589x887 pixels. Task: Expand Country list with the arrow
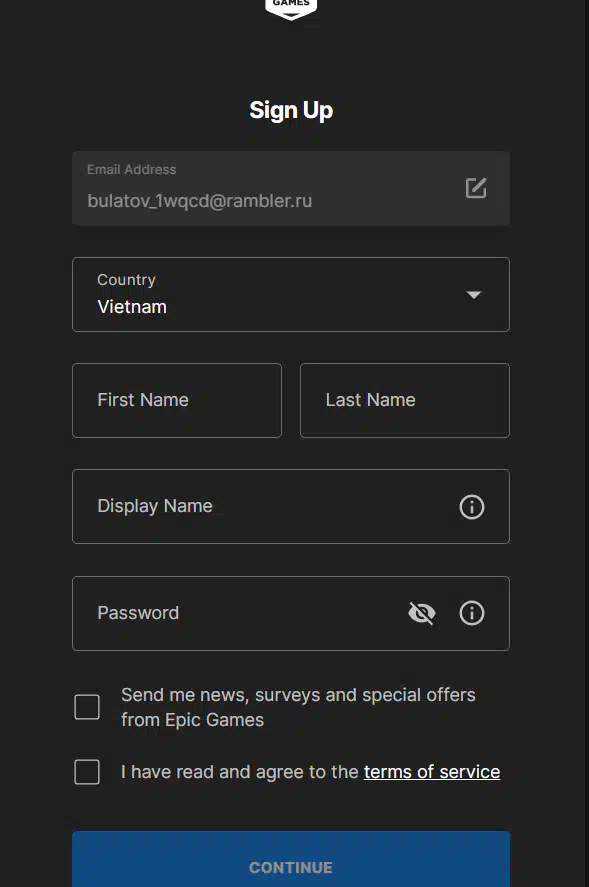click(474, 295)
